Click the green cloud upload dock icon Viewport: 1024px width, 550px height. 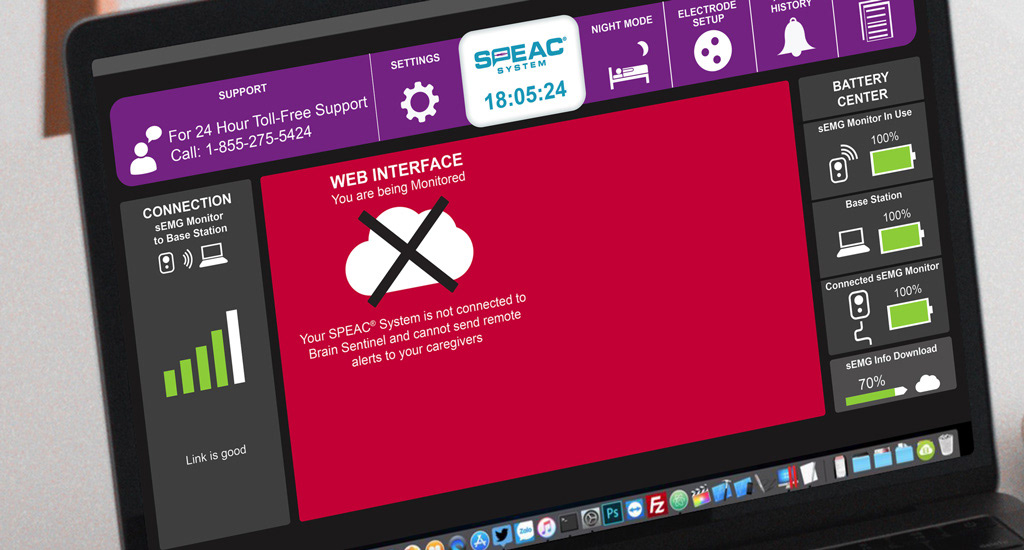925,449
